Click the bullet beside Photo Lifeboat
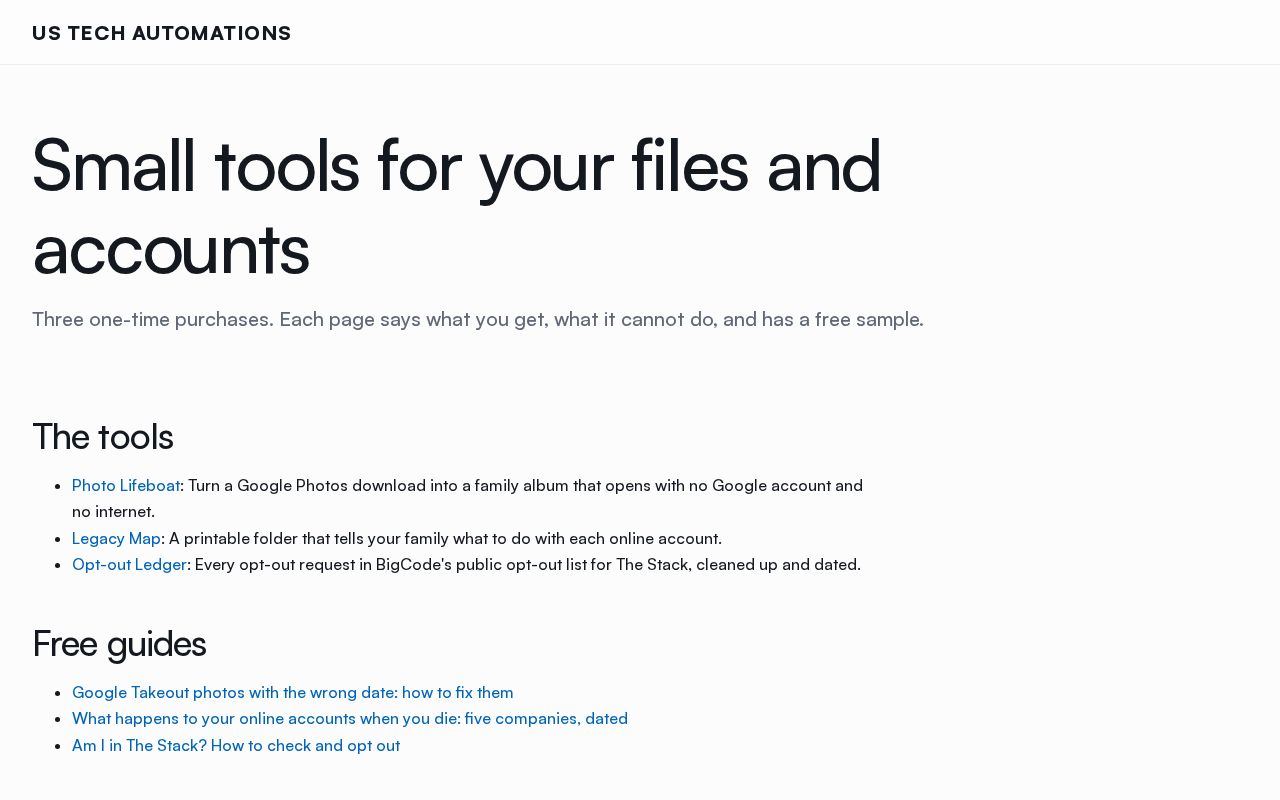 point(59,486)
